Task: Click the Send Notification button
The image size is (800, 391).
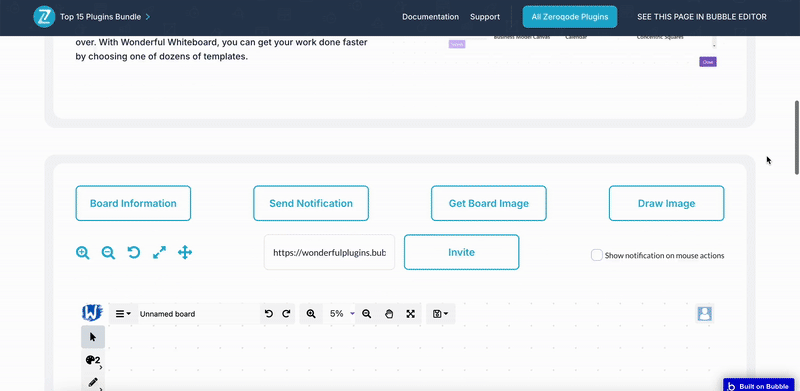Action: pyautogui.click(x=311, y=203)
